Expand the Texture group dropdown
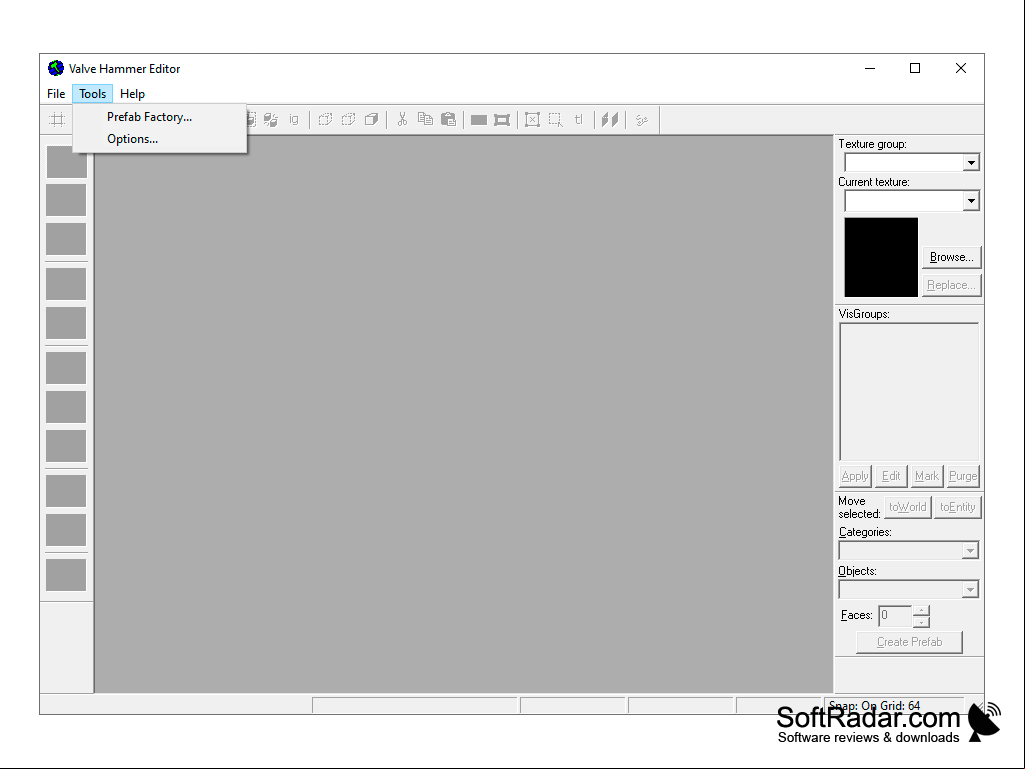 (971, 162)
